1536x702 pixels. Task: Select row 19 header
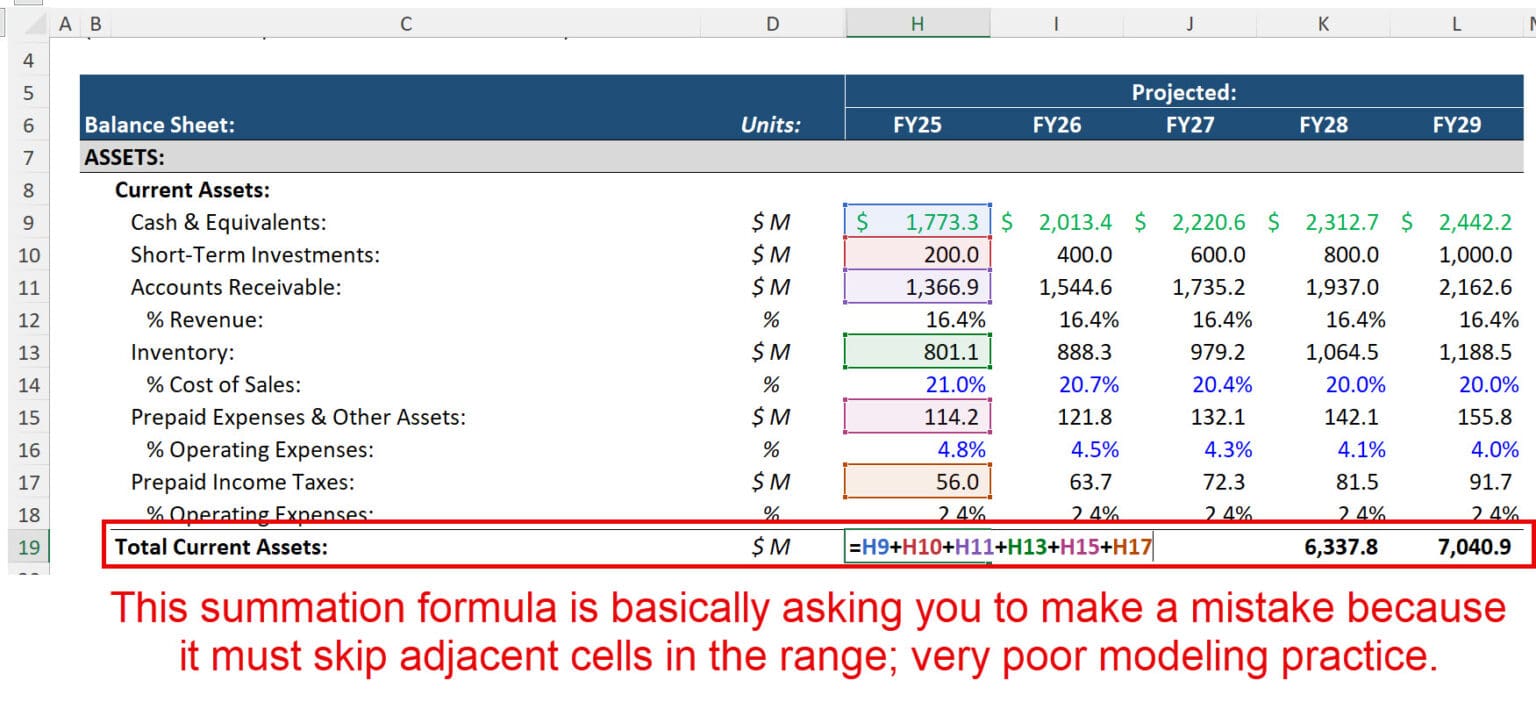click(30, 547)
